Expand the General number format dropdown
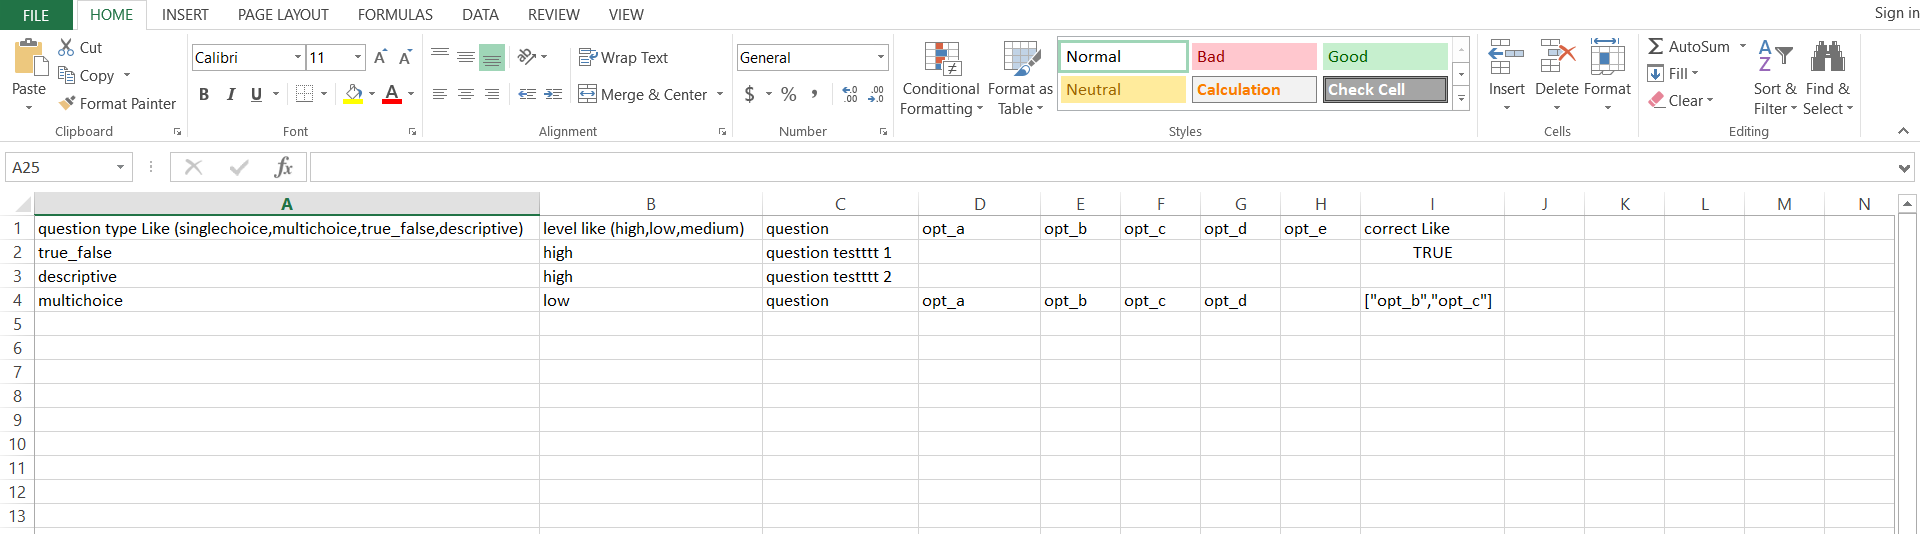Image resolution: width=1920 pixels, height=534 pixels. [x=880, y=58]
